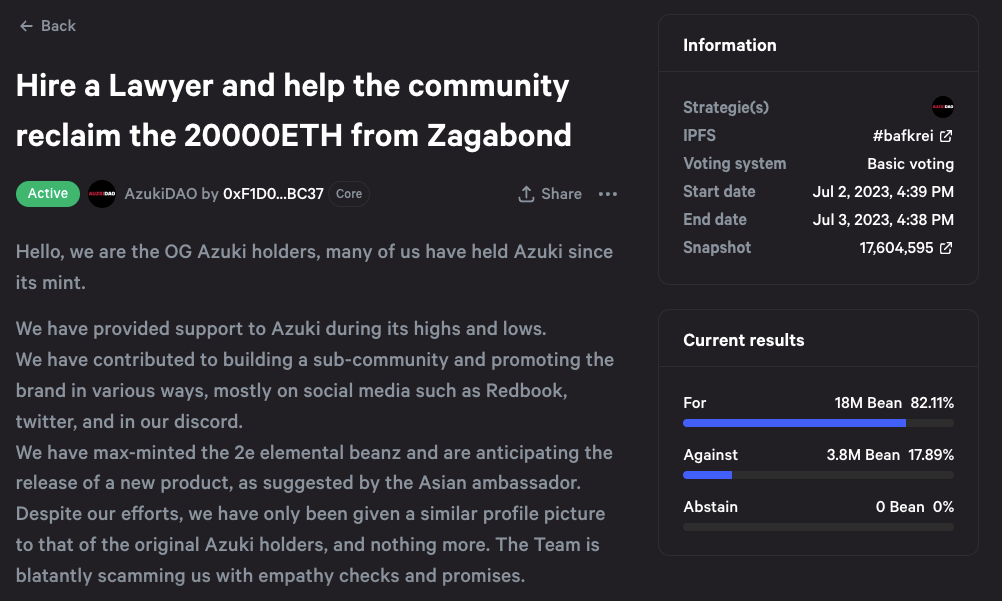1002x601 pixels.
Task: Open the AzukiDAO space link
Action: pos(160,194)
